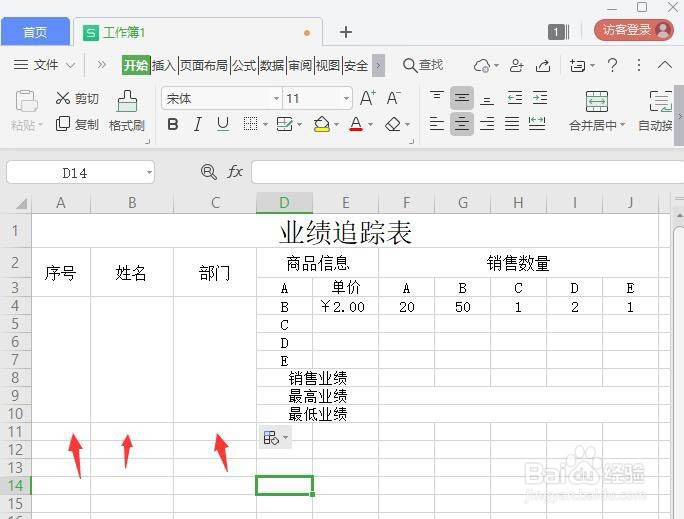684x519 pixels.
Task: Click distributed alignment icon
Action: 537,124
